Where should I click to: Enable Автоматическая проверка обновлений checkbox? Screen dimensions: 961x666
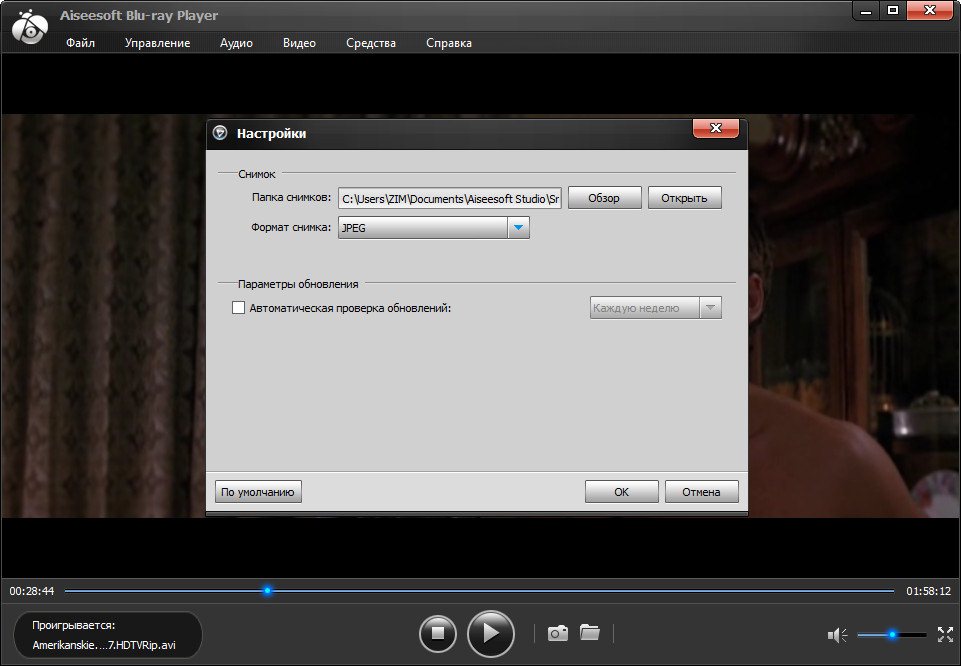[x=238, y=308]
